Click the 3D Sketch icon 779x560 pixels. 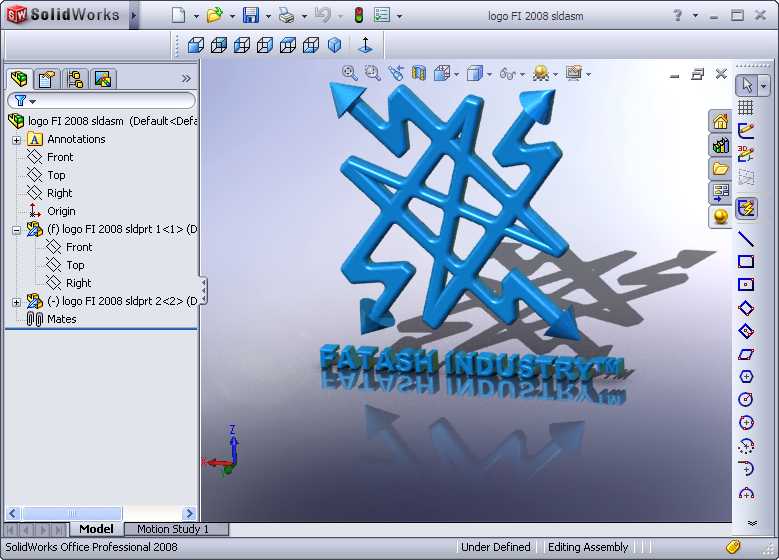click(x=746, y=154)
